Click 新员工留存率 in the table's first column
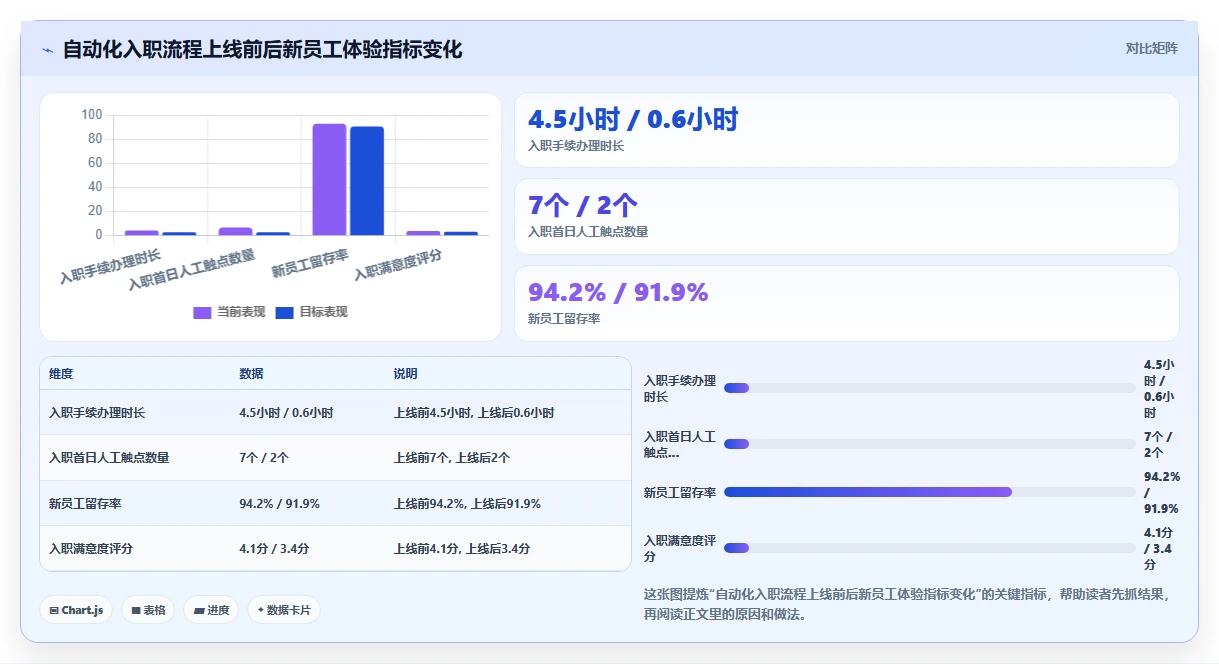This screenshot has width=1219, height=664. [85, 504]
